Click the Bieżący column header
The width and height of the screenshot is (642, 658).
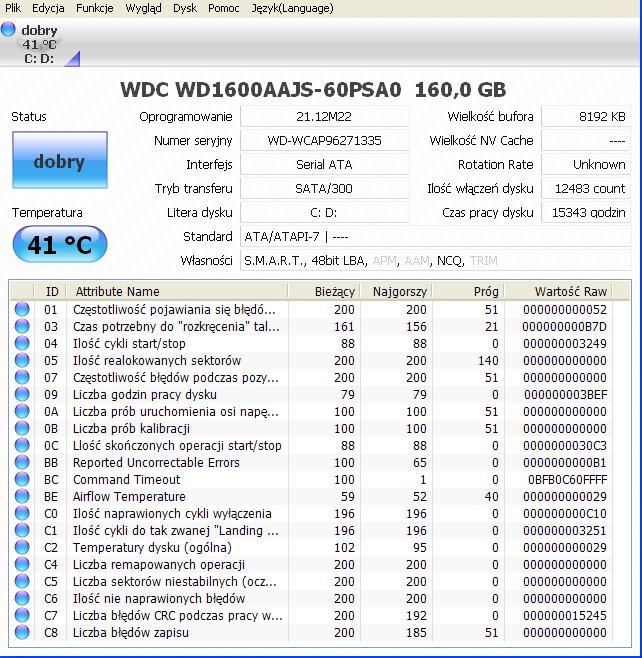click(324, 291)
